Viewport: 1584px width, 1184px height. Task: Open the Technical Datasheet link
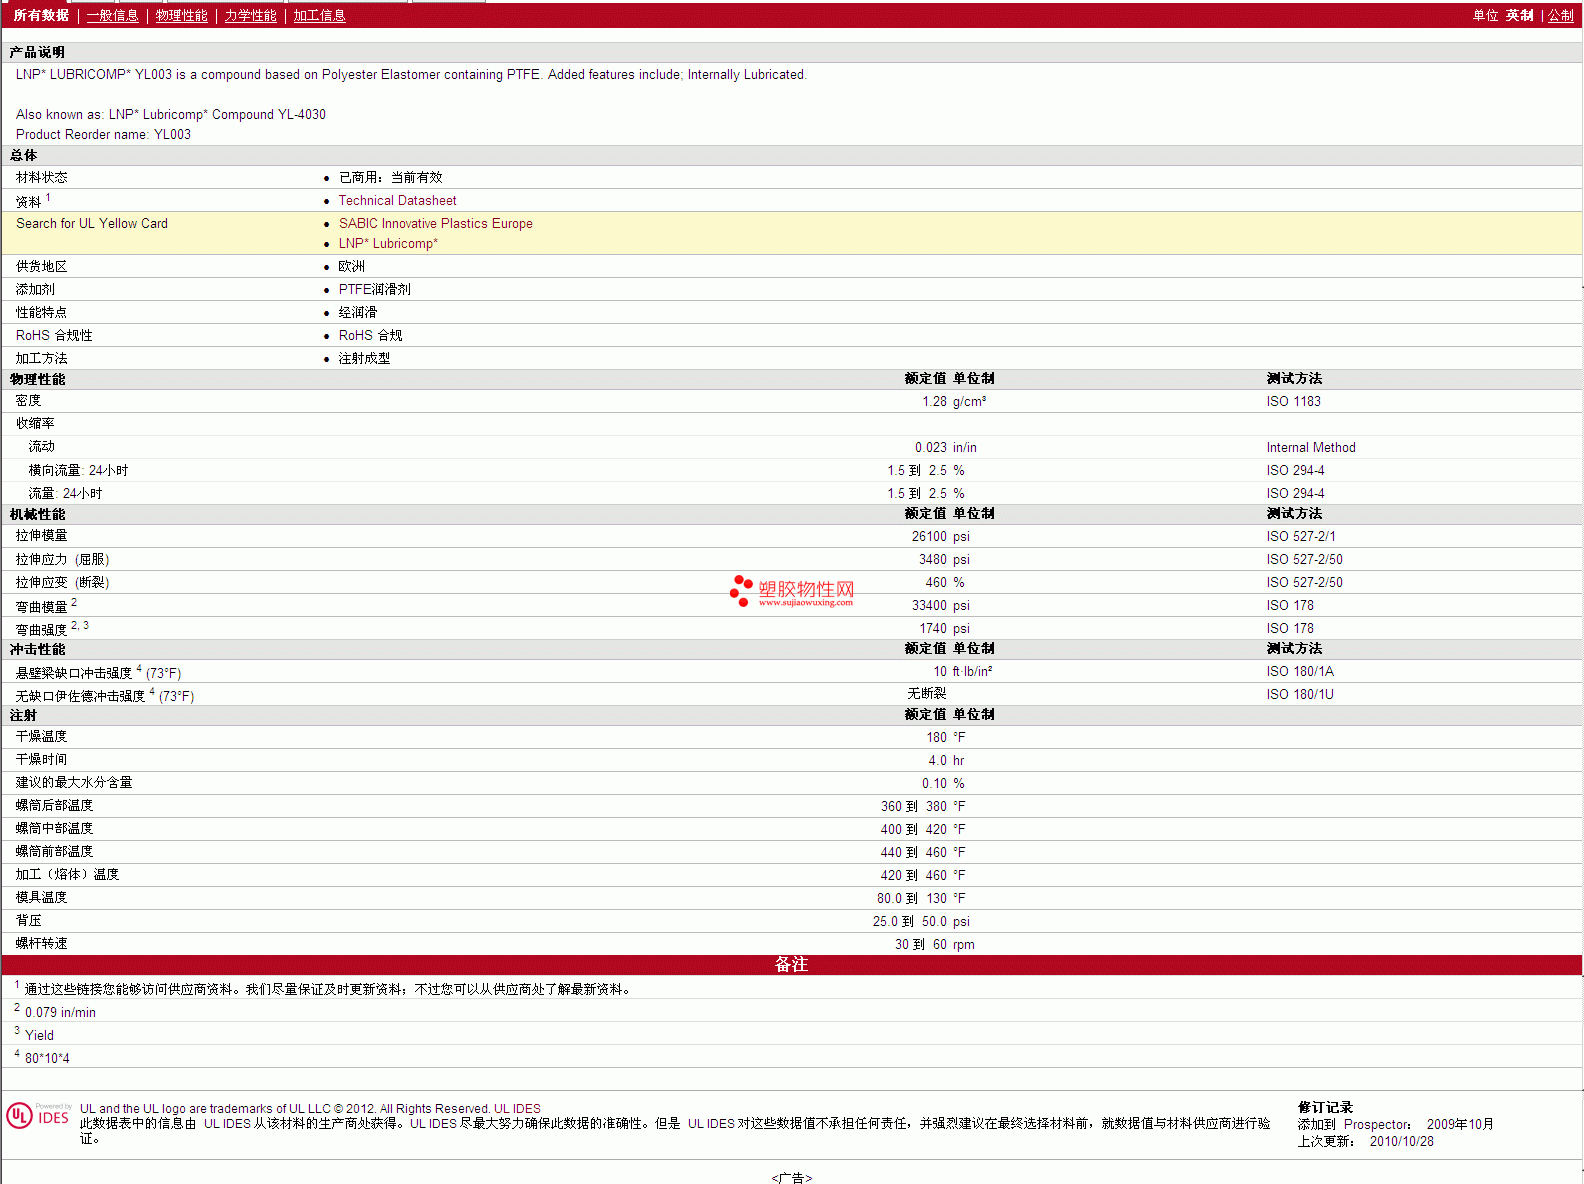tap(397, 201)
